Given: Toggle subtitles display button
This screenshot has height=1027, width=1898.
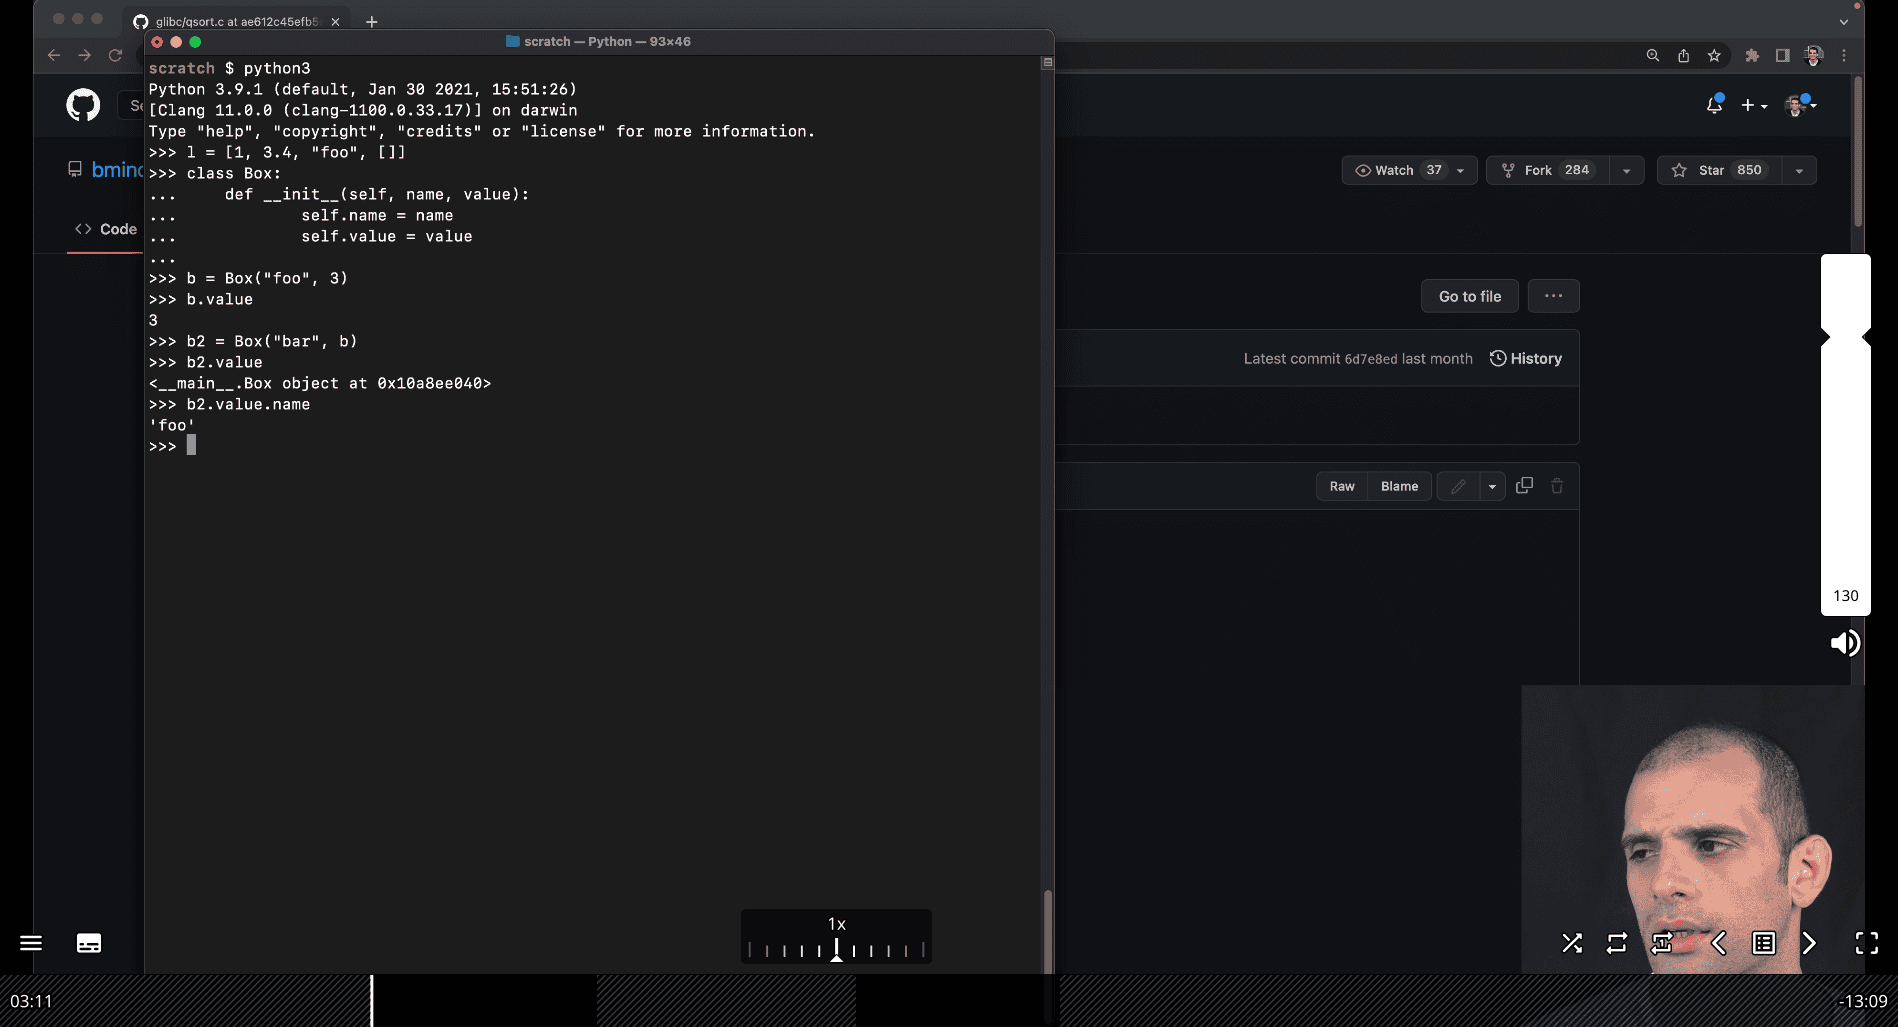Looking at the screenshot, I should click(x=89, y=943).
